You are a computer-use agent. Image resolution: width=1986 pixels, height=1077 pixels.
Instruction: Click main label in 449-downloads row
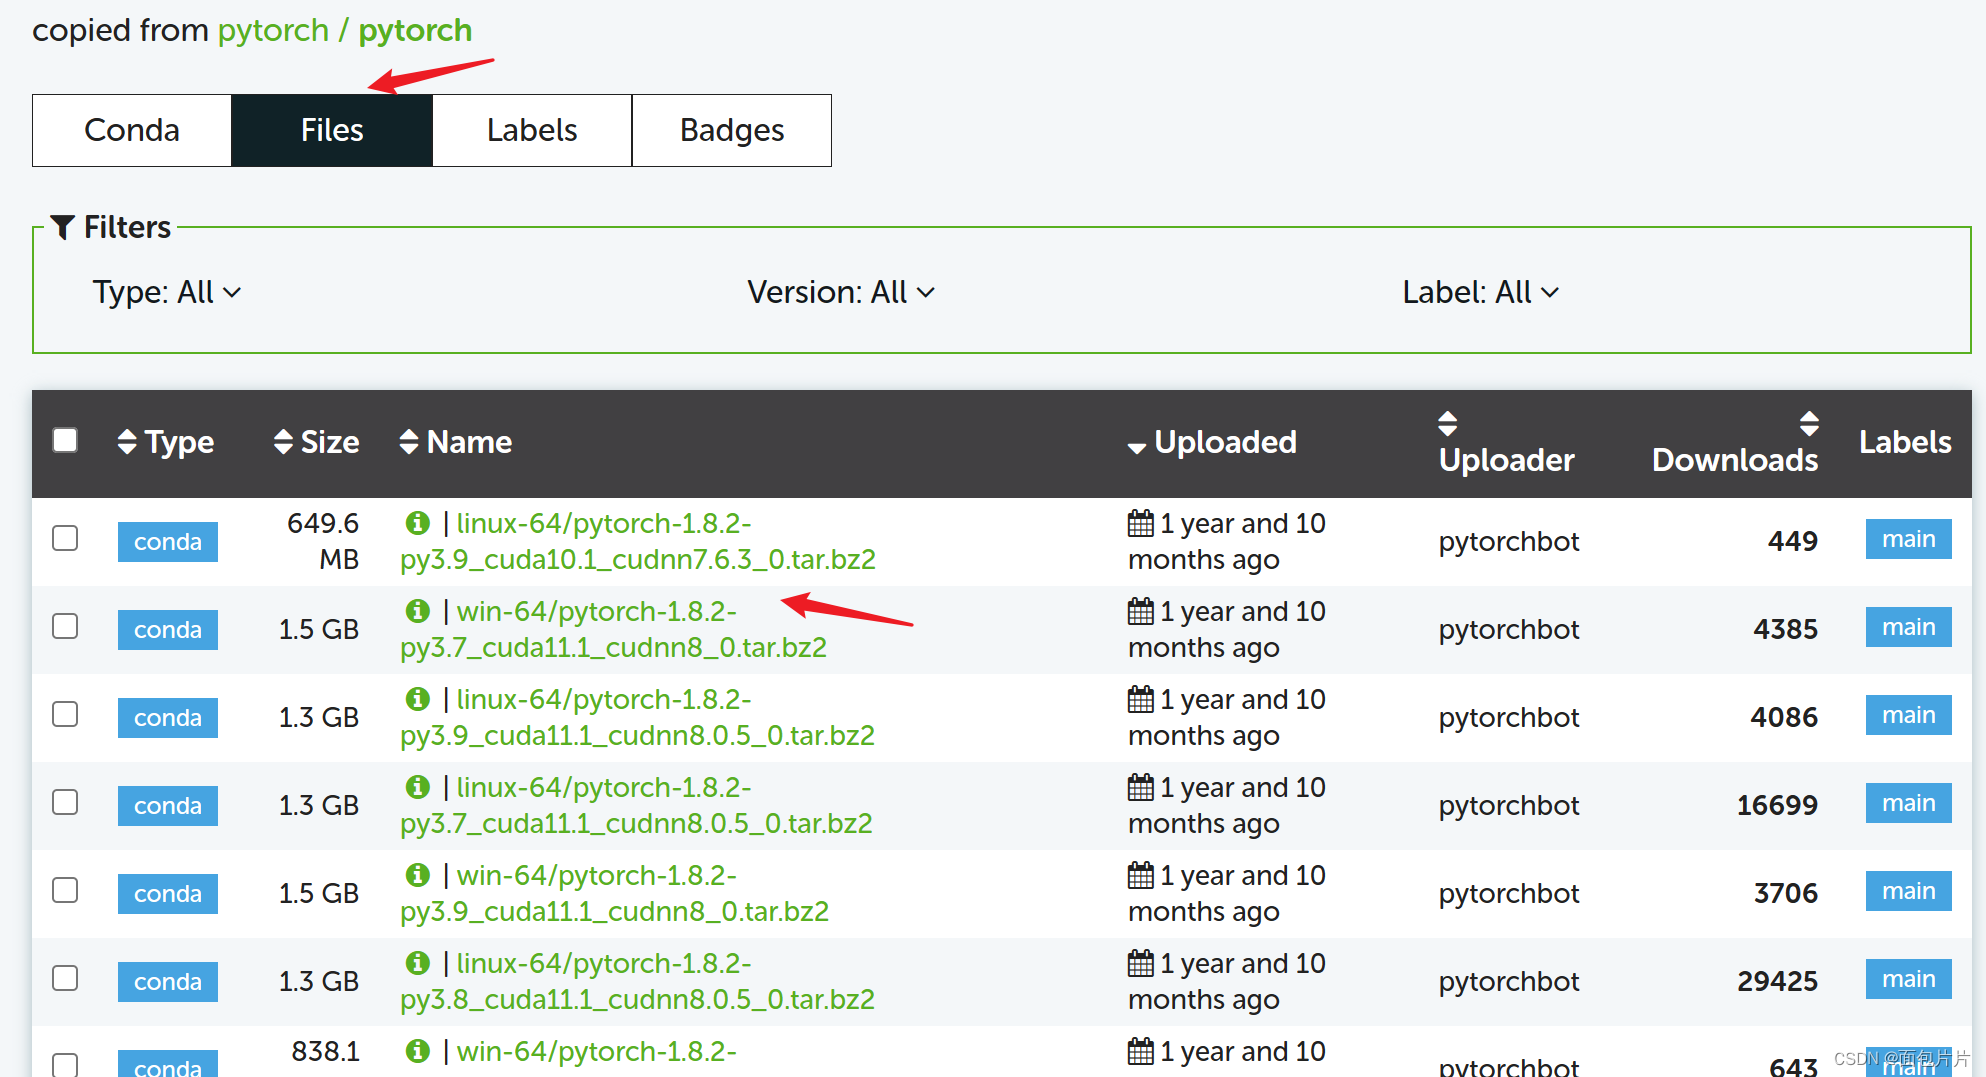coord(1908,539)
